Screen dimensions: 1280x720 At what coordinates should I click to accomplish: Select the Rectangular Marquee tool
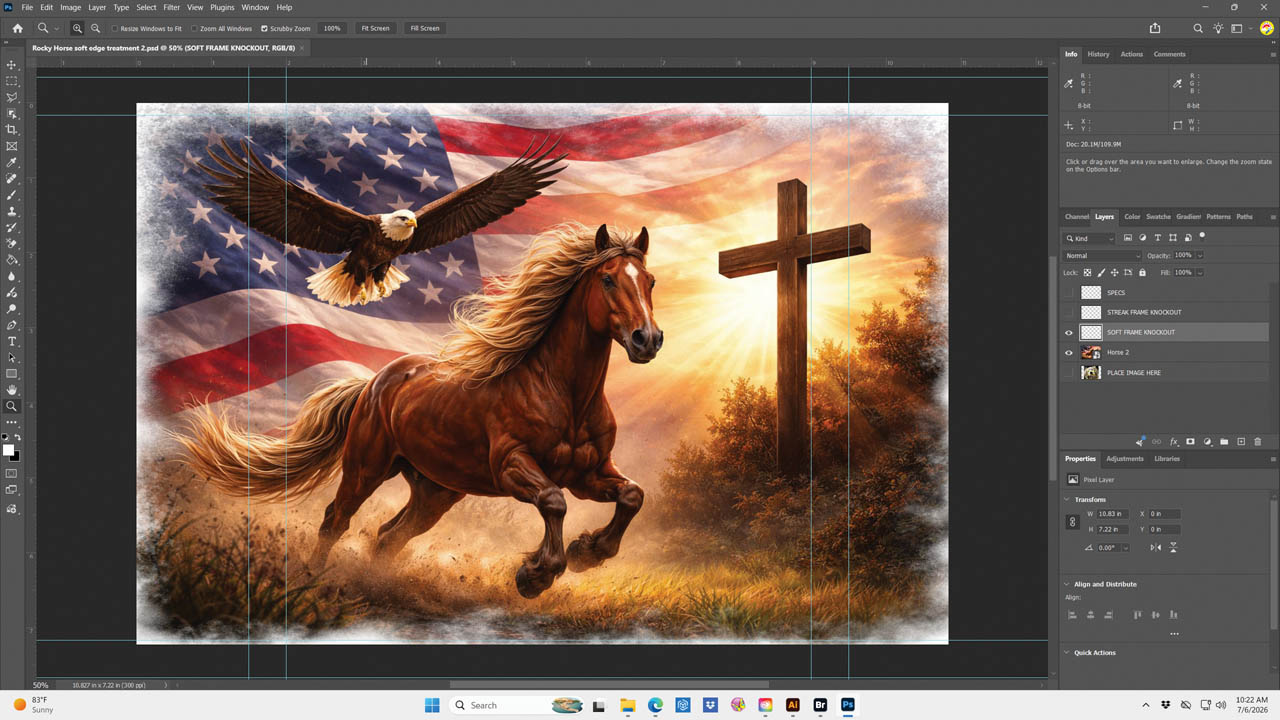point(12,81)
